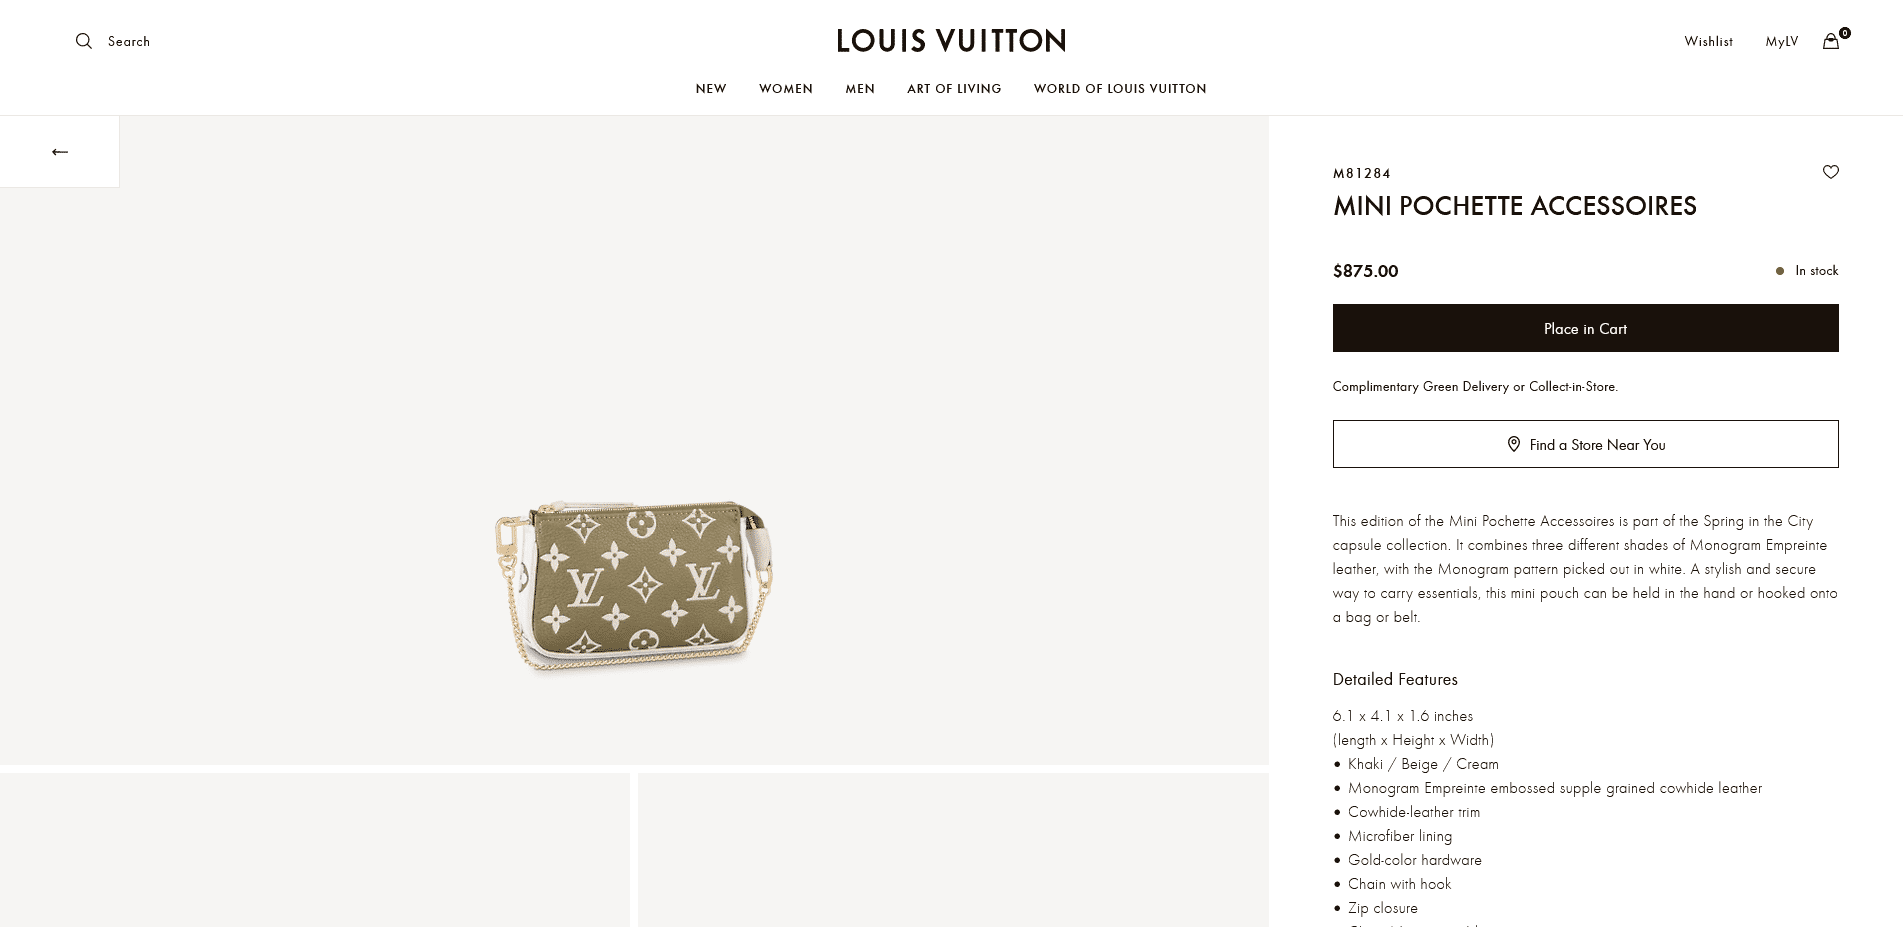1903x927 pixels.
Task: Add product to wishlist via heart icon
Action: click(x=1831, y=172)
